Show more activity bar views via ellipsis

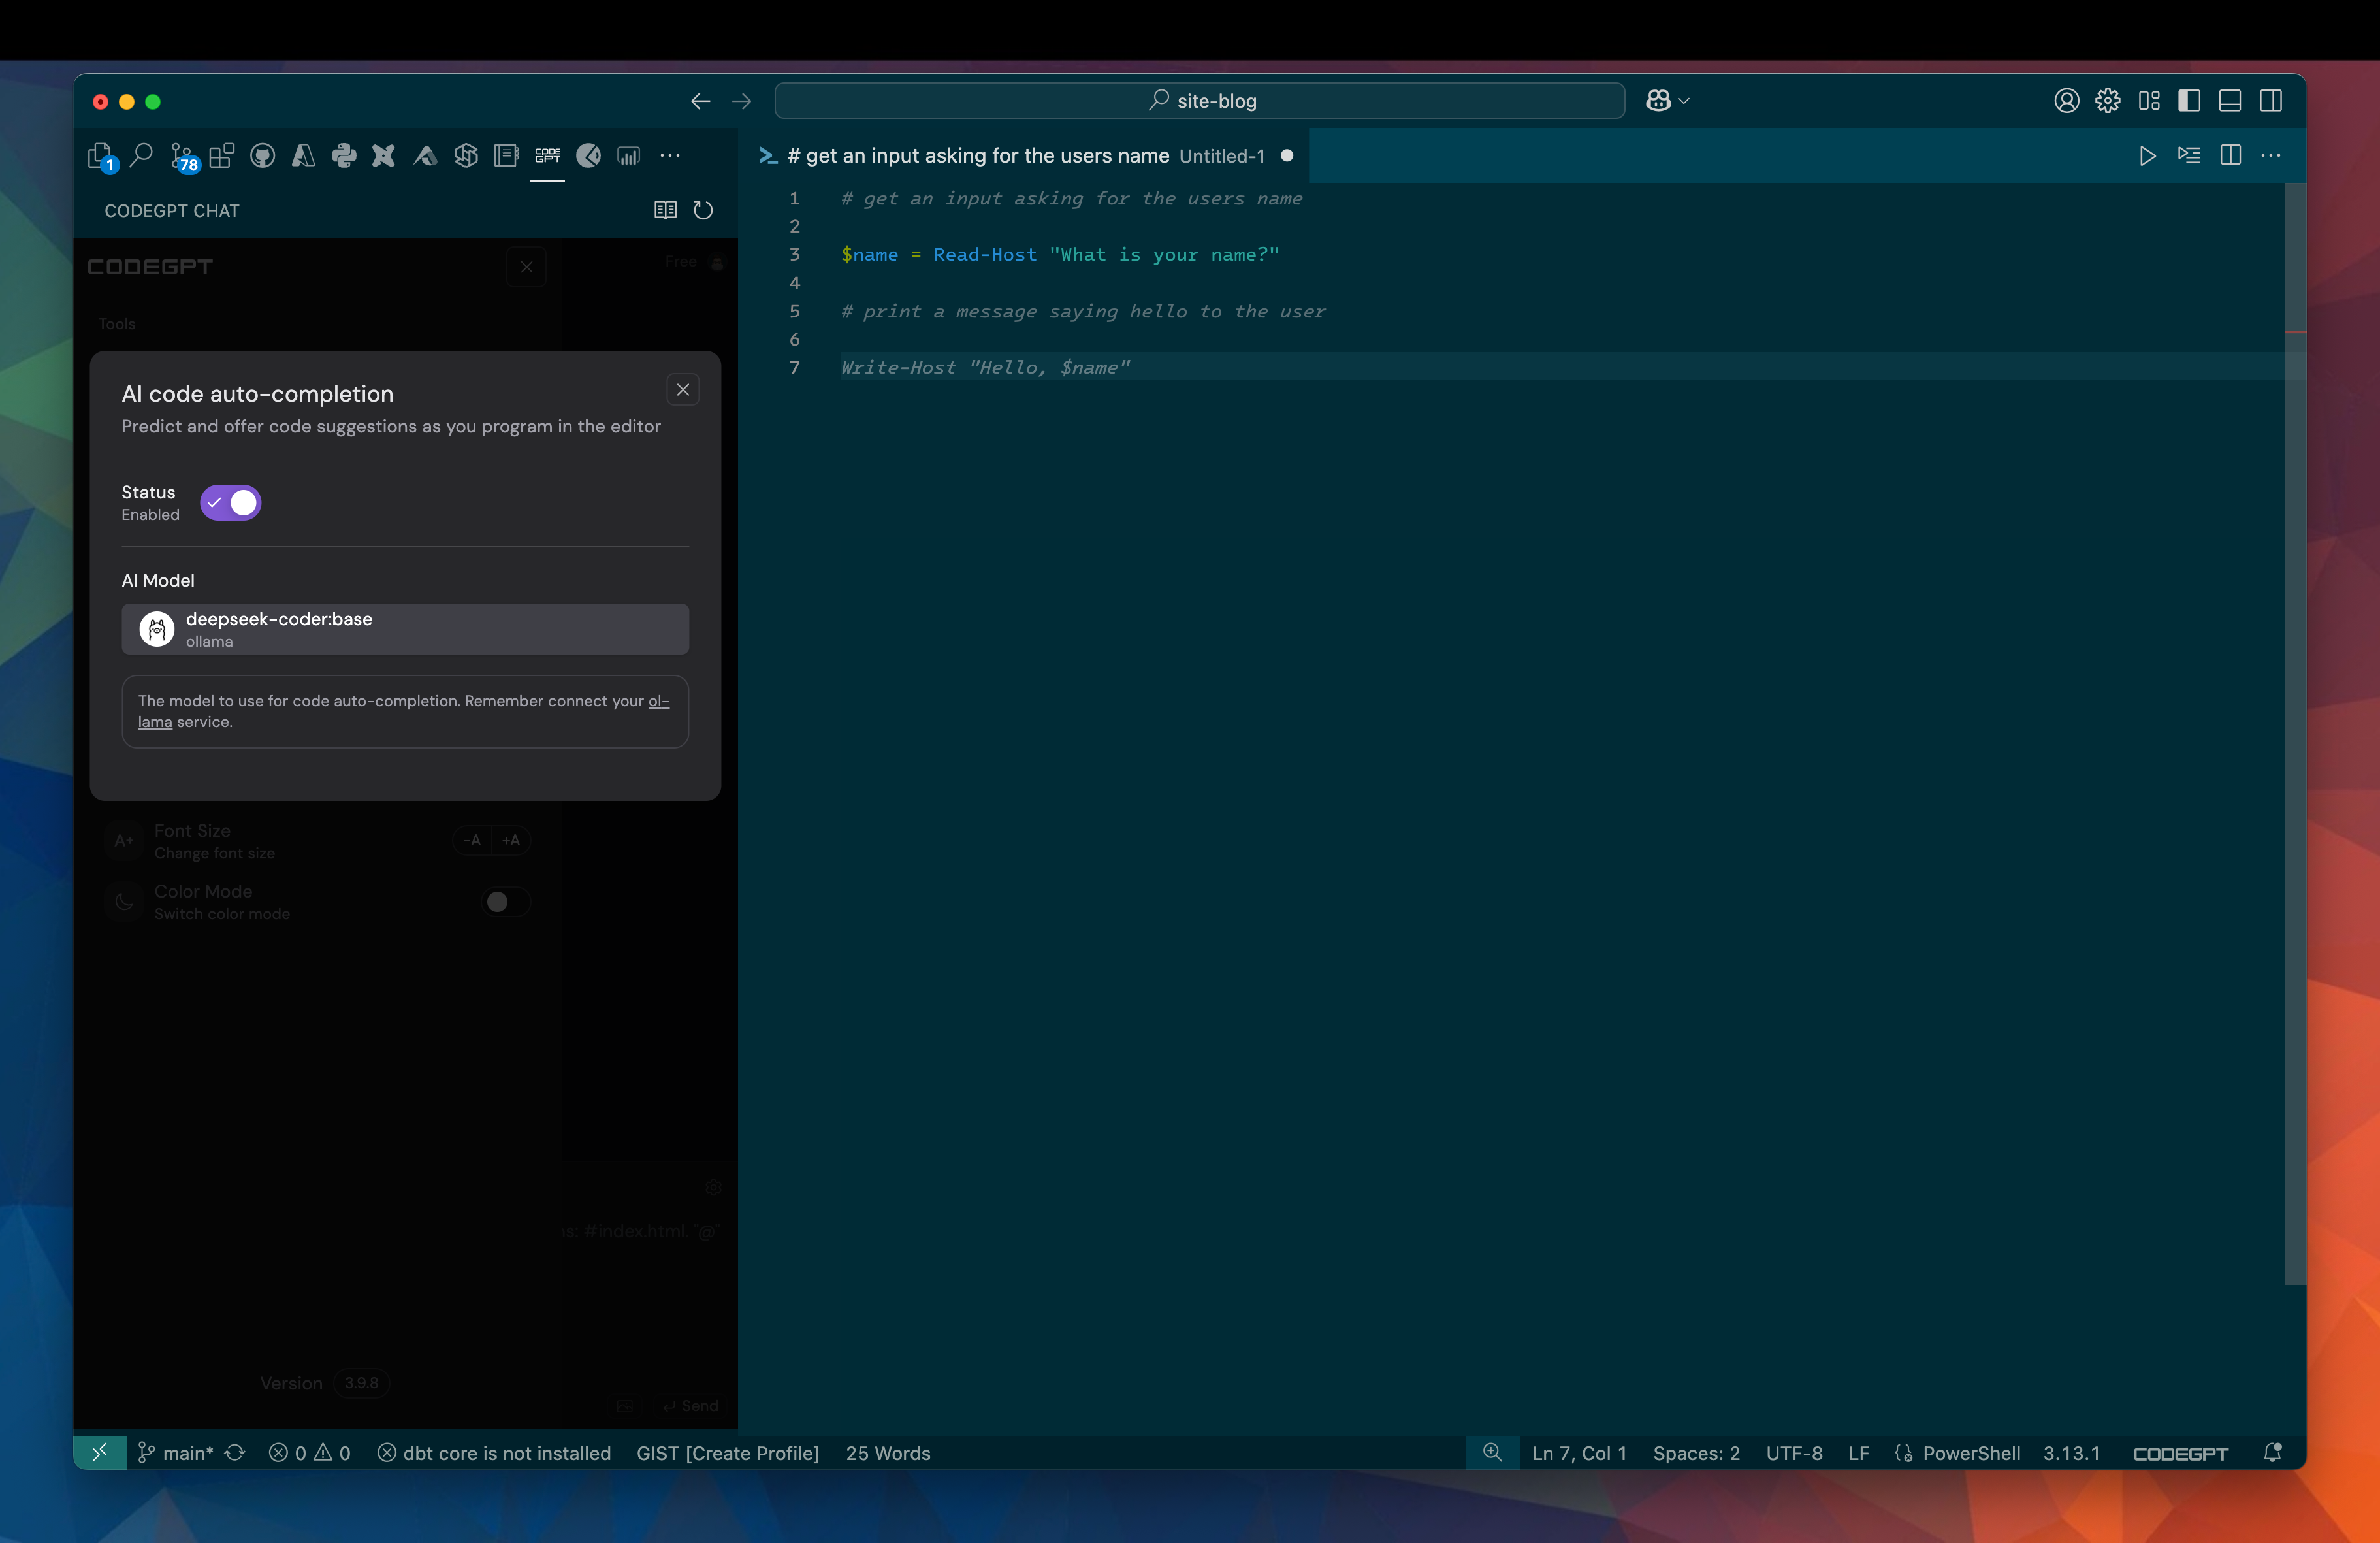670,156
